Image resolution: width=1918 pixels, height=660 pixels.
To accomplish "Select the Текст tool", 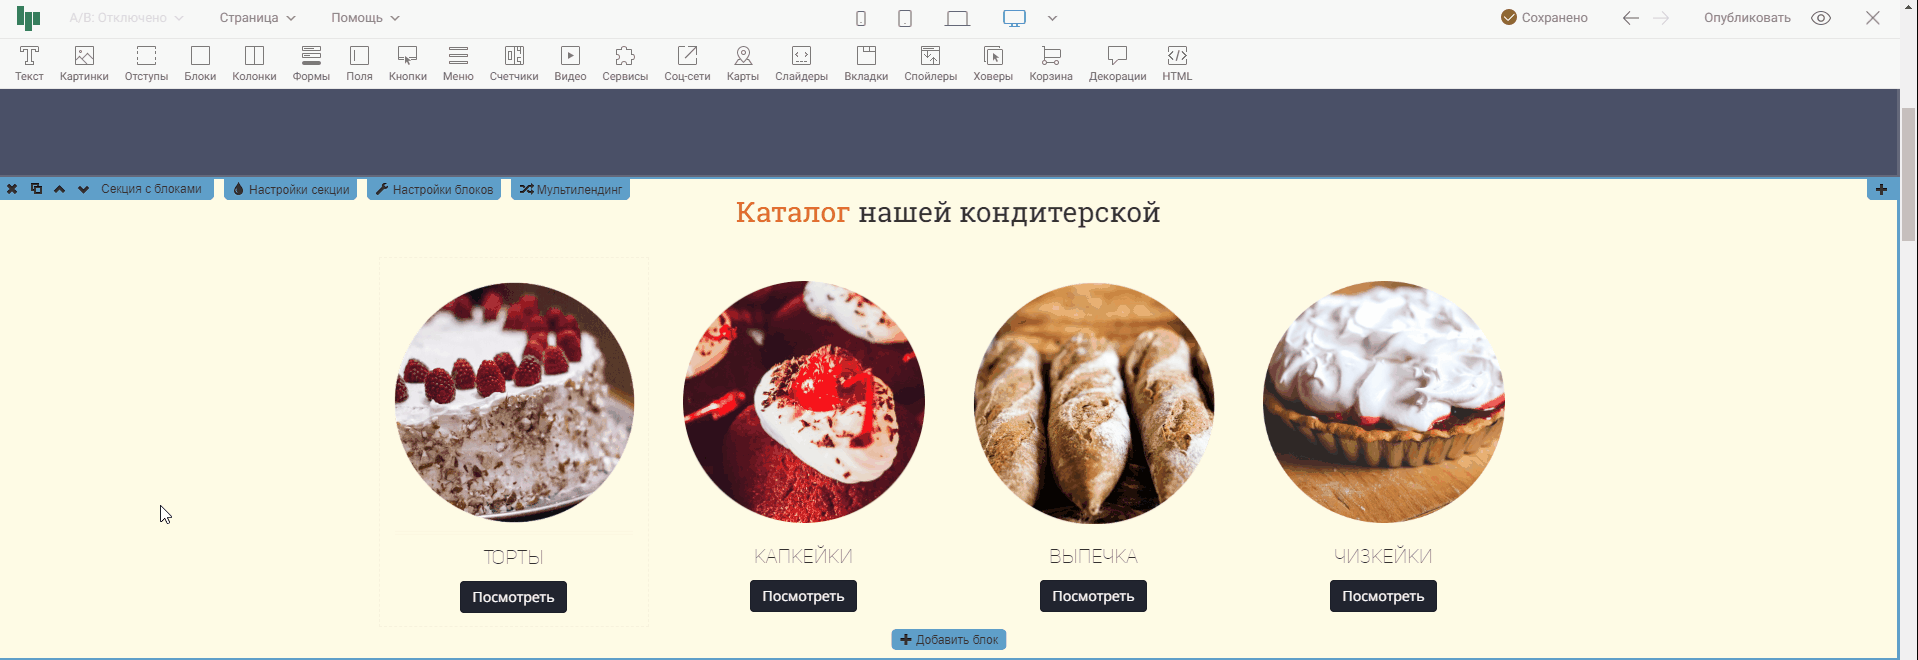I will (x=29, y=63).
